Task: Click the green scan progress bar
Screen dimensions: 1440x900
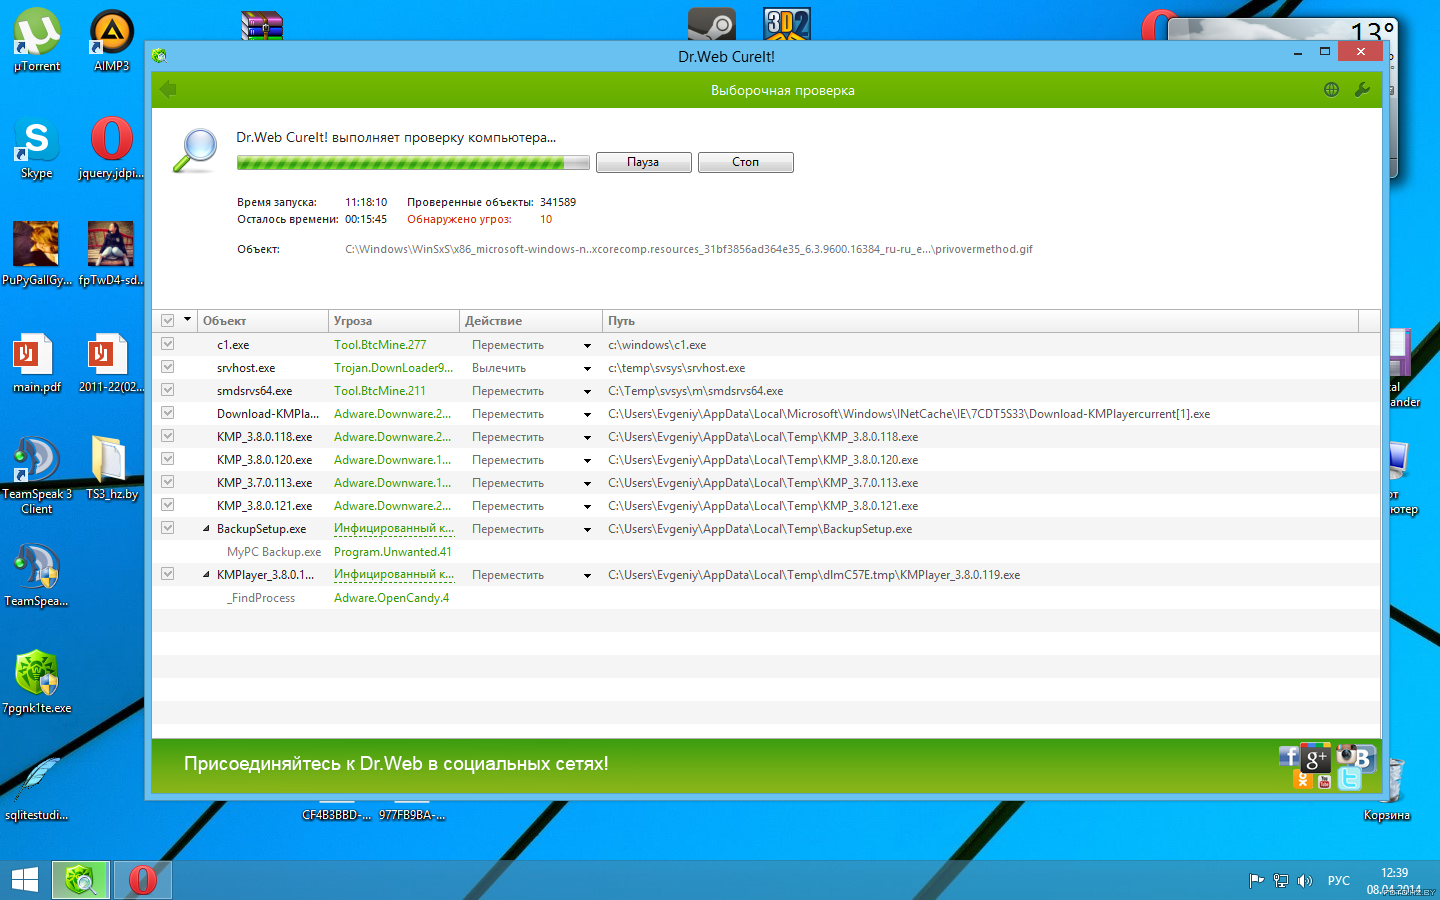Action: click(413, 162)
